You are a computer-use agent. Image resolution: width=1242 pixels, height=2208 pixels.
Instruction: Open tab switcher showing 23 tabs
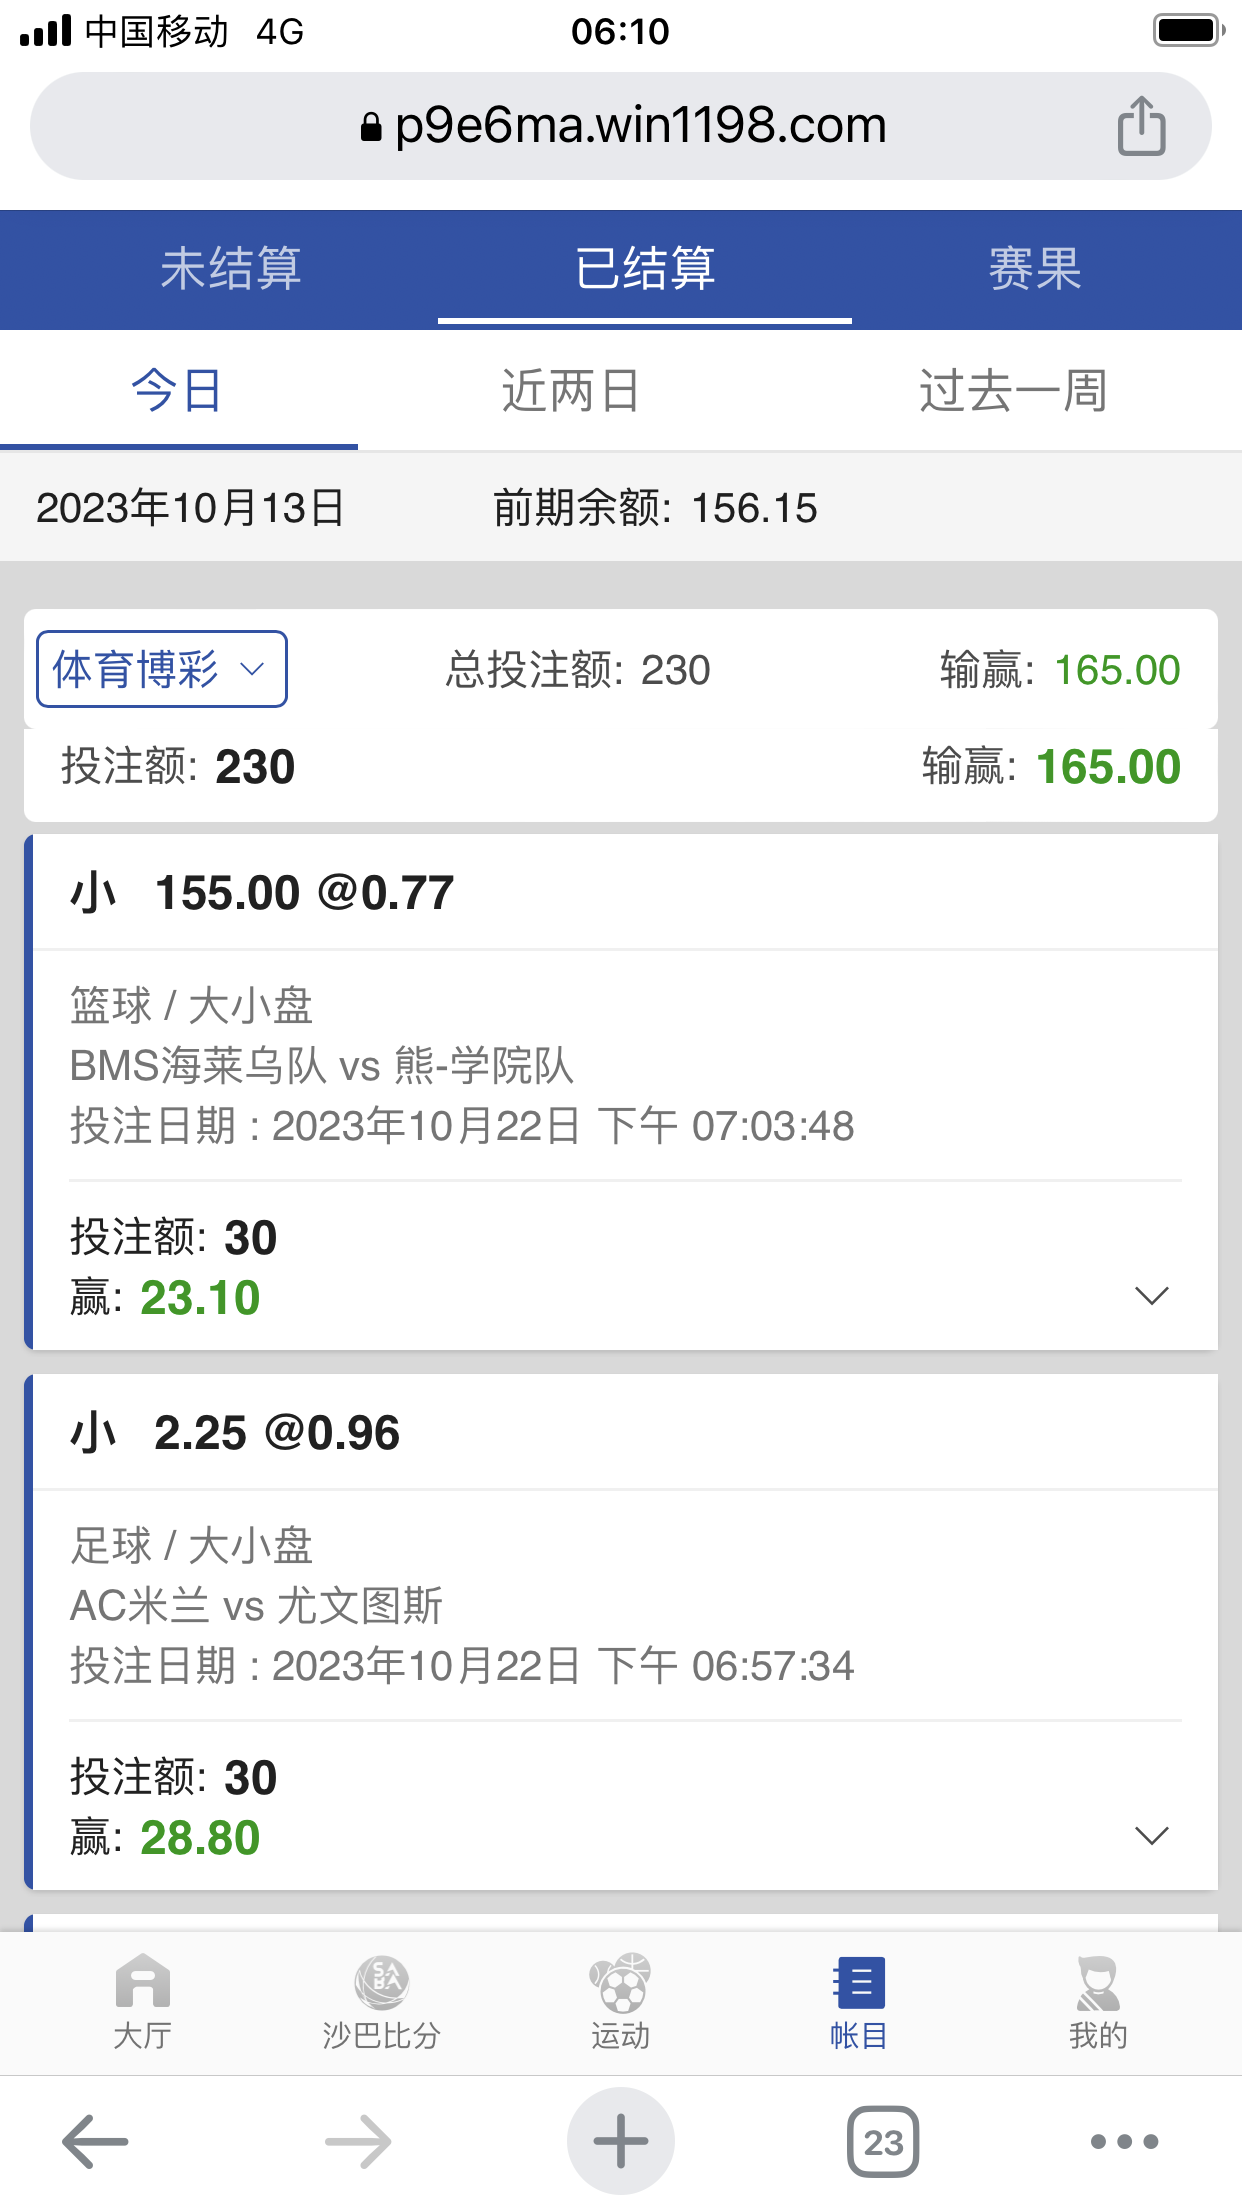tap(883, 2142)
